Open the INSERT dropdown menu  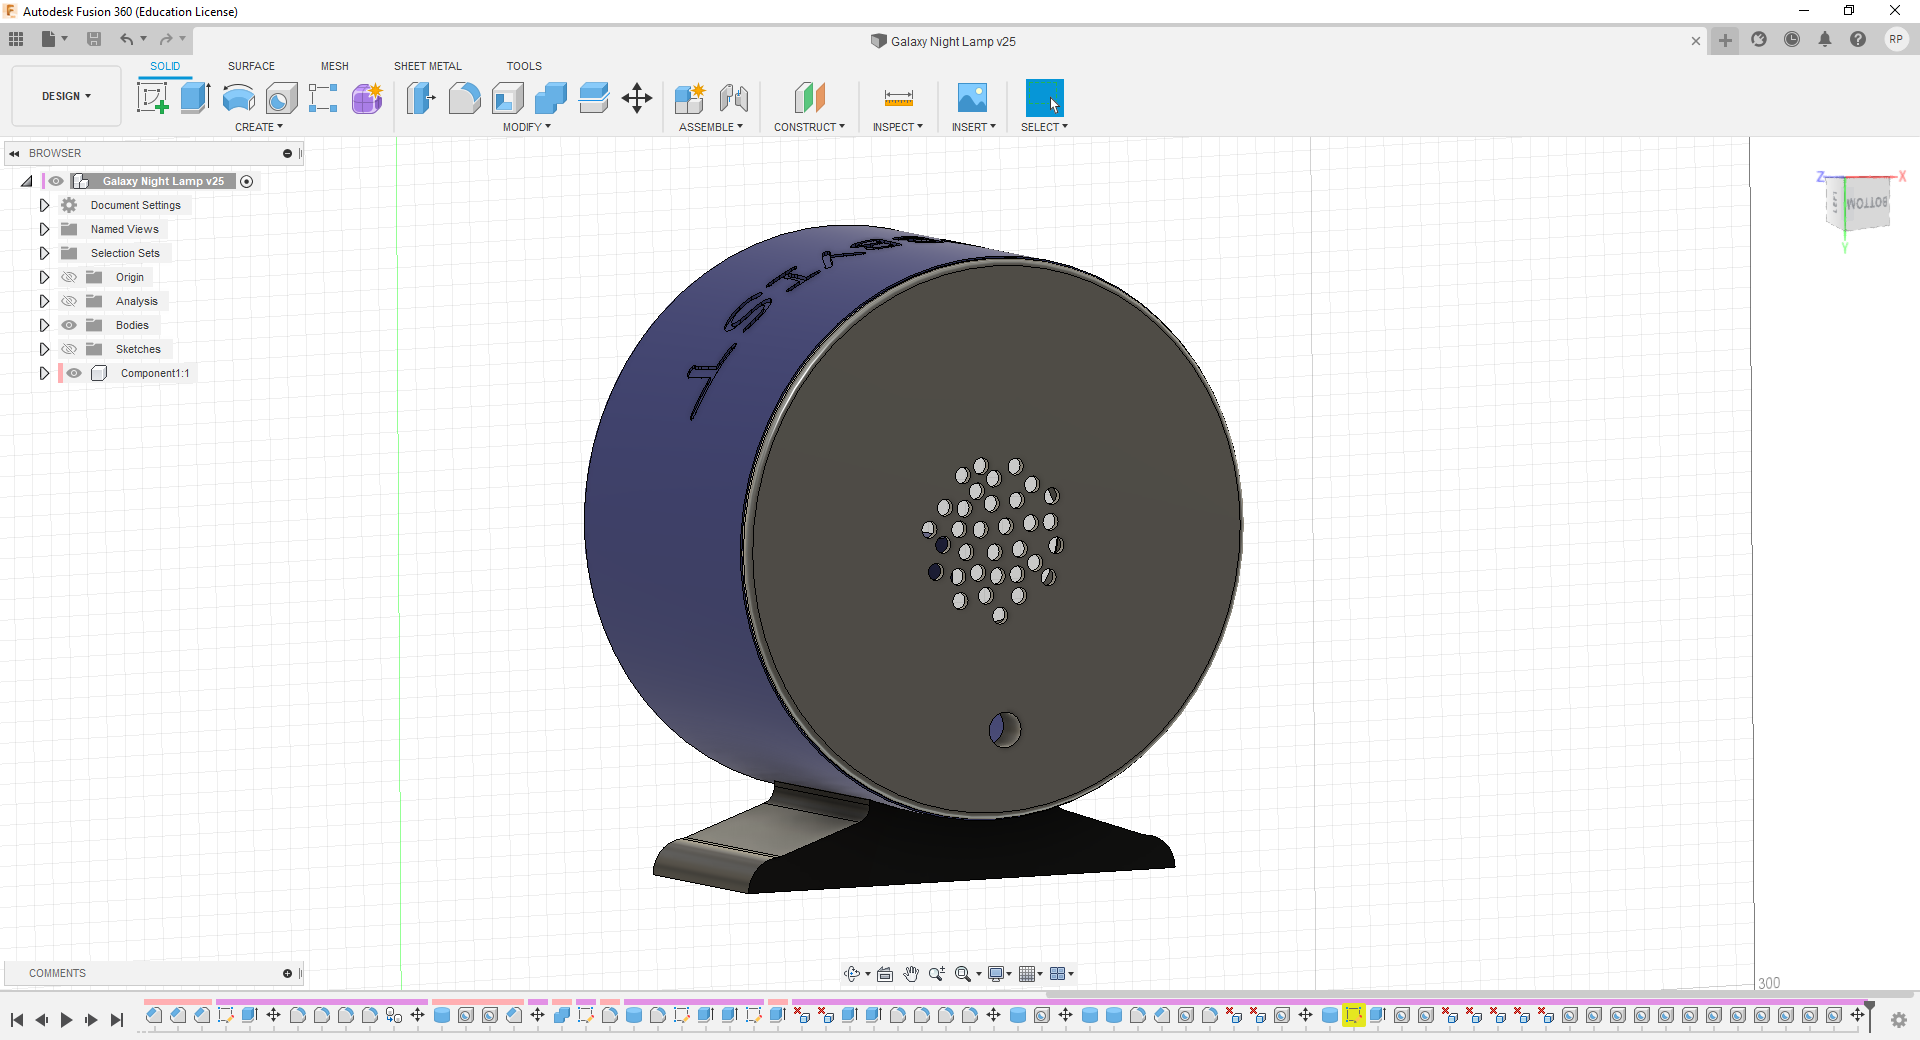974,127
